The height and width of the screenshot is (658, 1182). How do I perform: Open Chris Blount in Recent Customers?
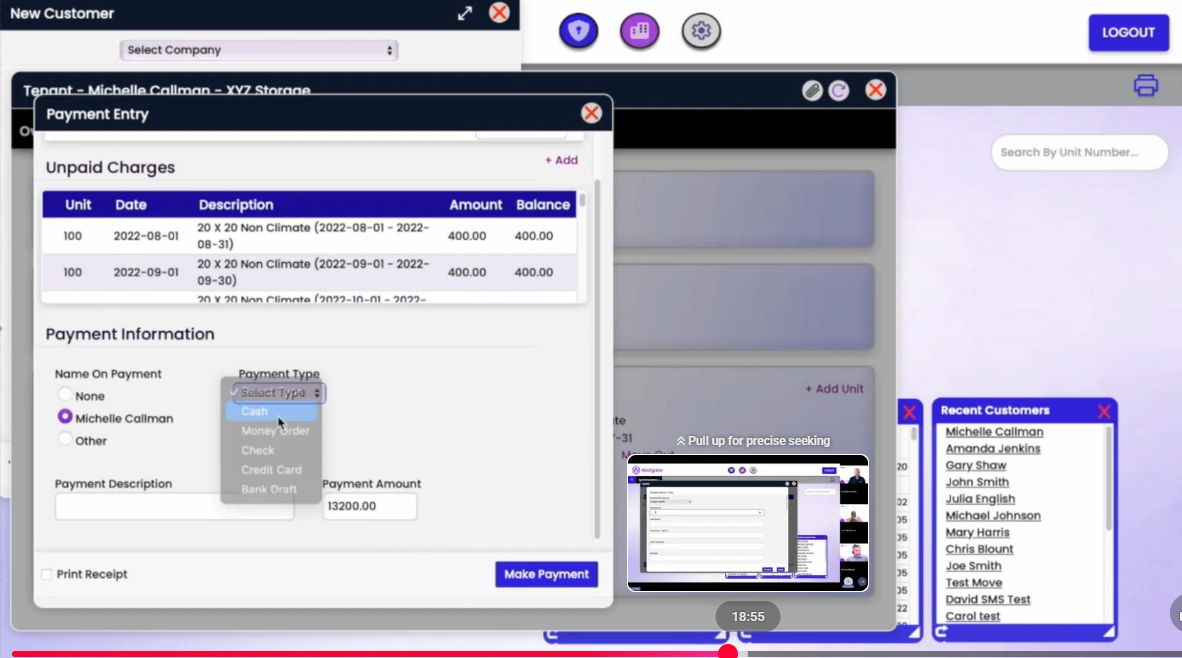(x=979, y=549)
